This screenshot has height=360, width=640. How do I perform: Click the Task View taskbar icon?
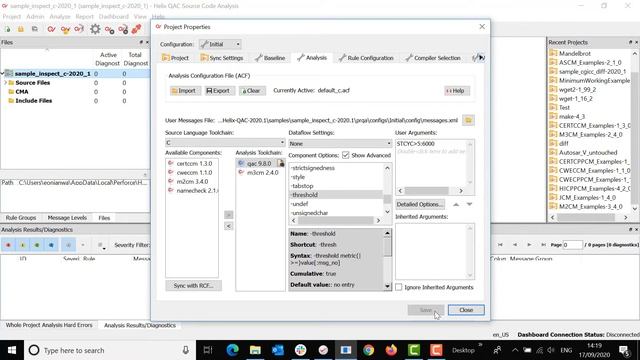pos(208,350)
